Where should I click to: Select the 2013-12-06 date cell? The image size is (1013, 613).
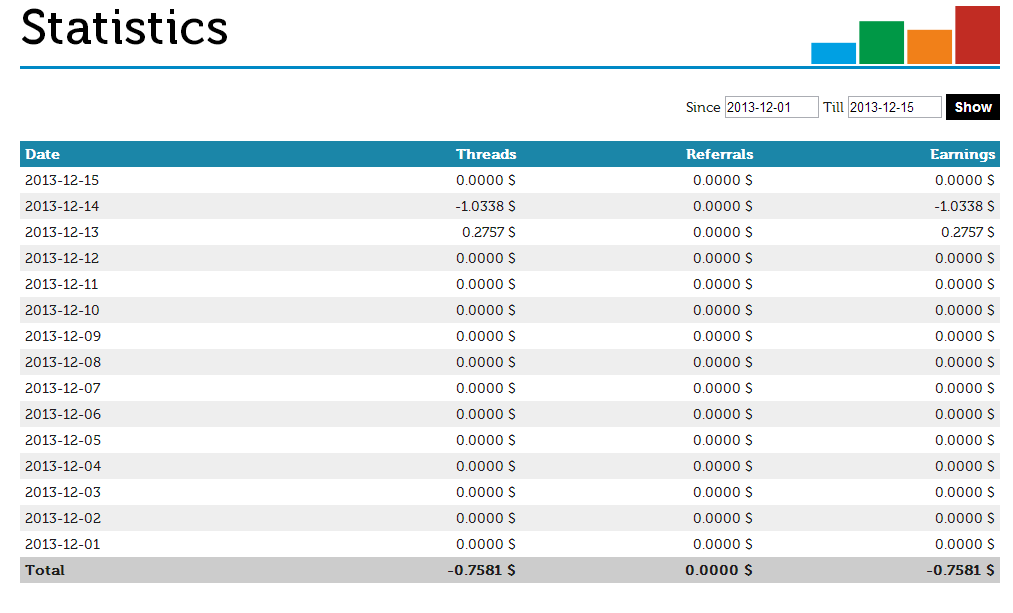(63, 414)
